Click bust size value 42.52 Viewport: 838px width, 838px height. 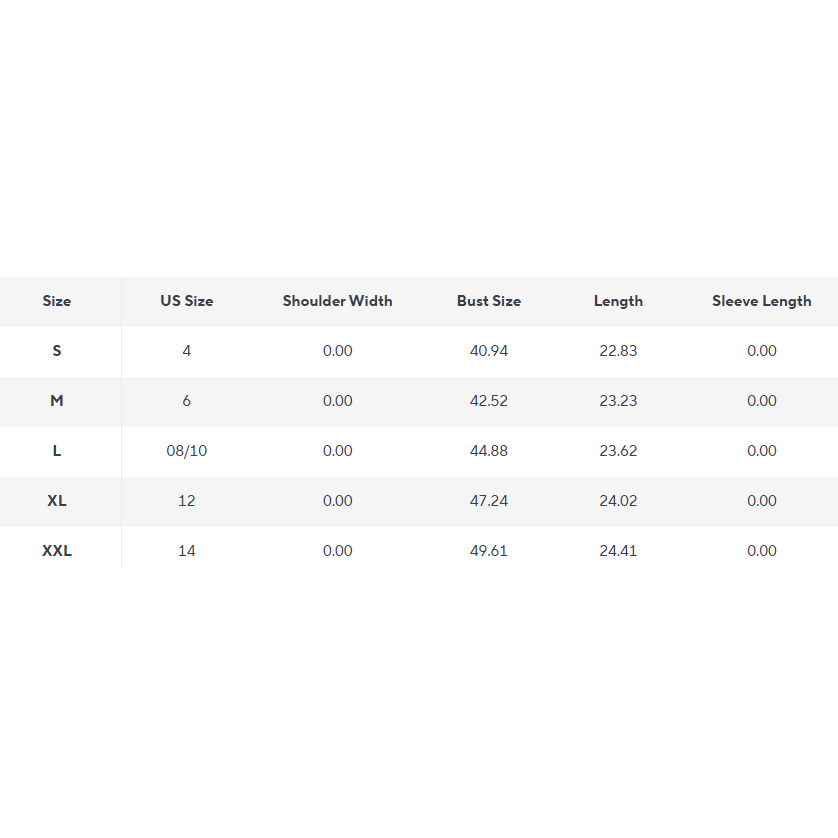(x=489, y=401)
